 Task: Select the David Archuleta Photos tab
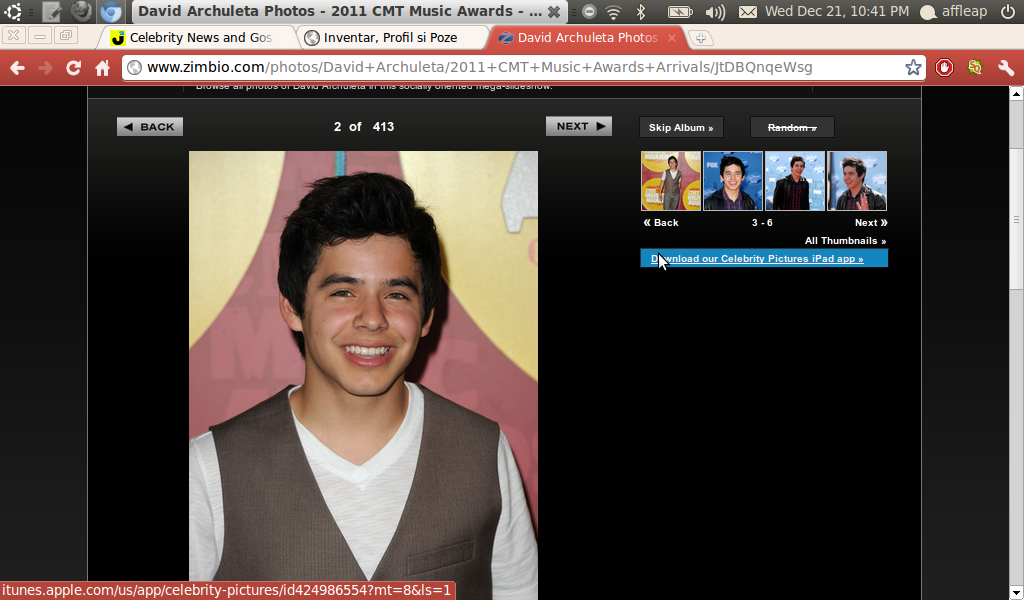coord(587,38)
